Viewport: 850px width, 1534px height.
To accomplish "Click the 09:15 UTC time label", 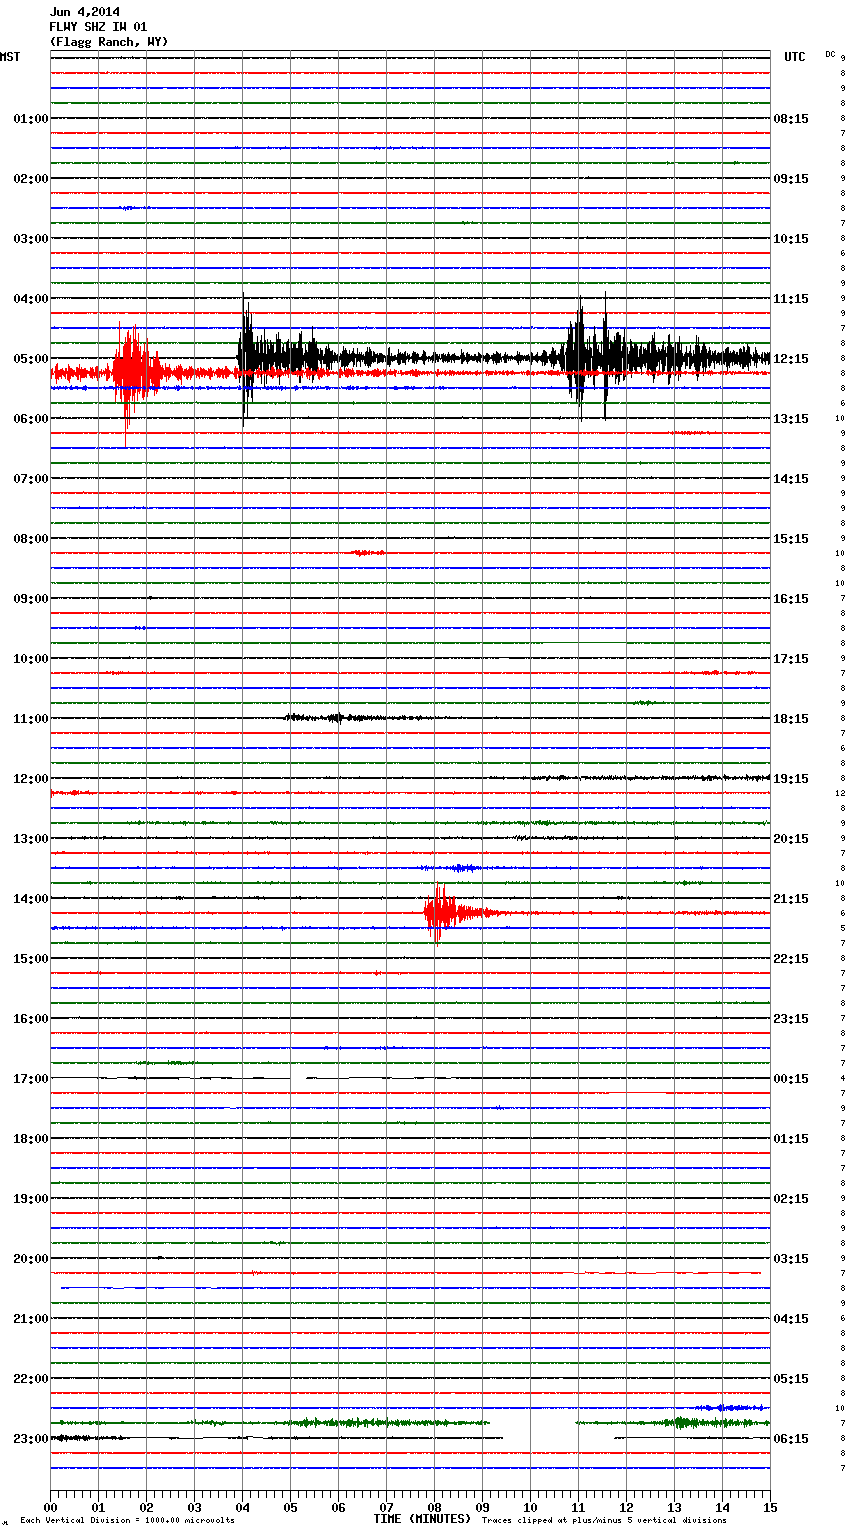I will 791,179.
